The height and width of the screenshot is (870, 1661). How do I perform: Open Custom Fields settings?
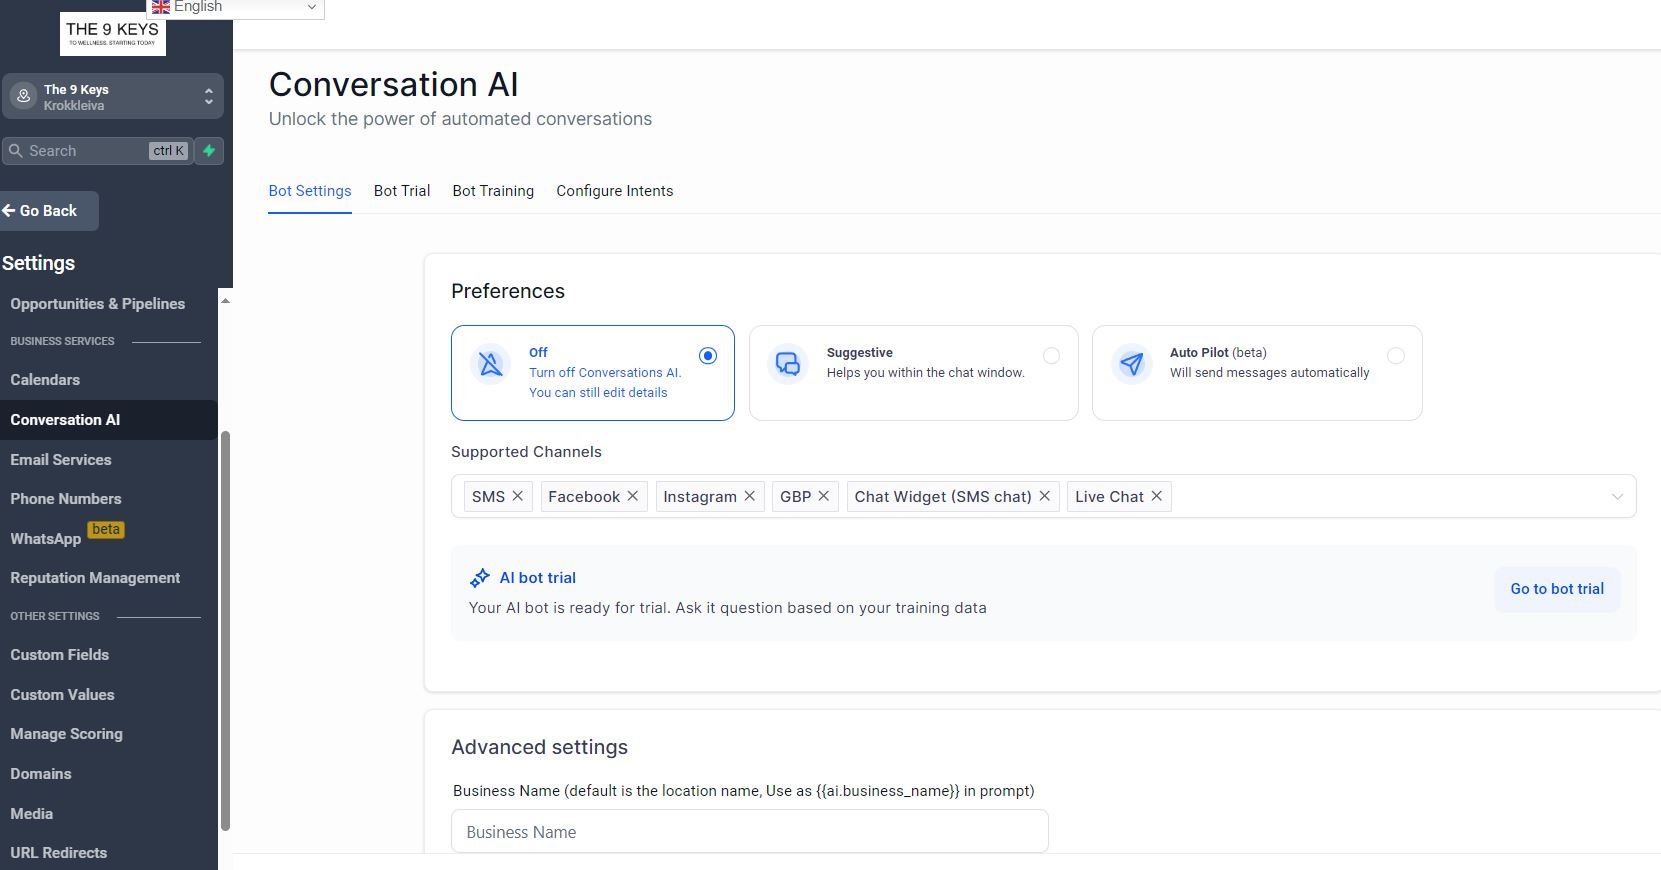pos(60,655)
